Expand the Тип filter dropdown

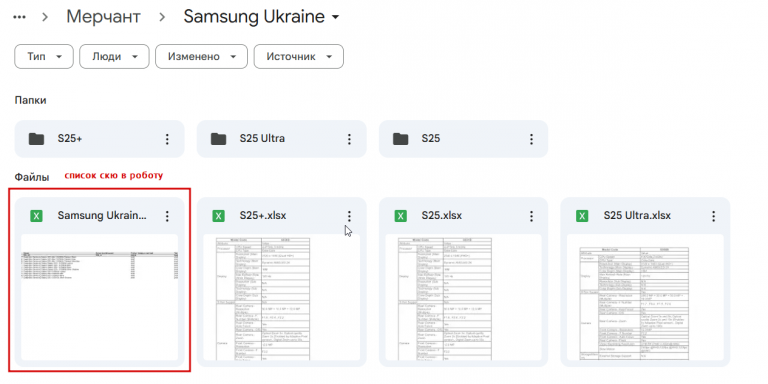(44, 57)
